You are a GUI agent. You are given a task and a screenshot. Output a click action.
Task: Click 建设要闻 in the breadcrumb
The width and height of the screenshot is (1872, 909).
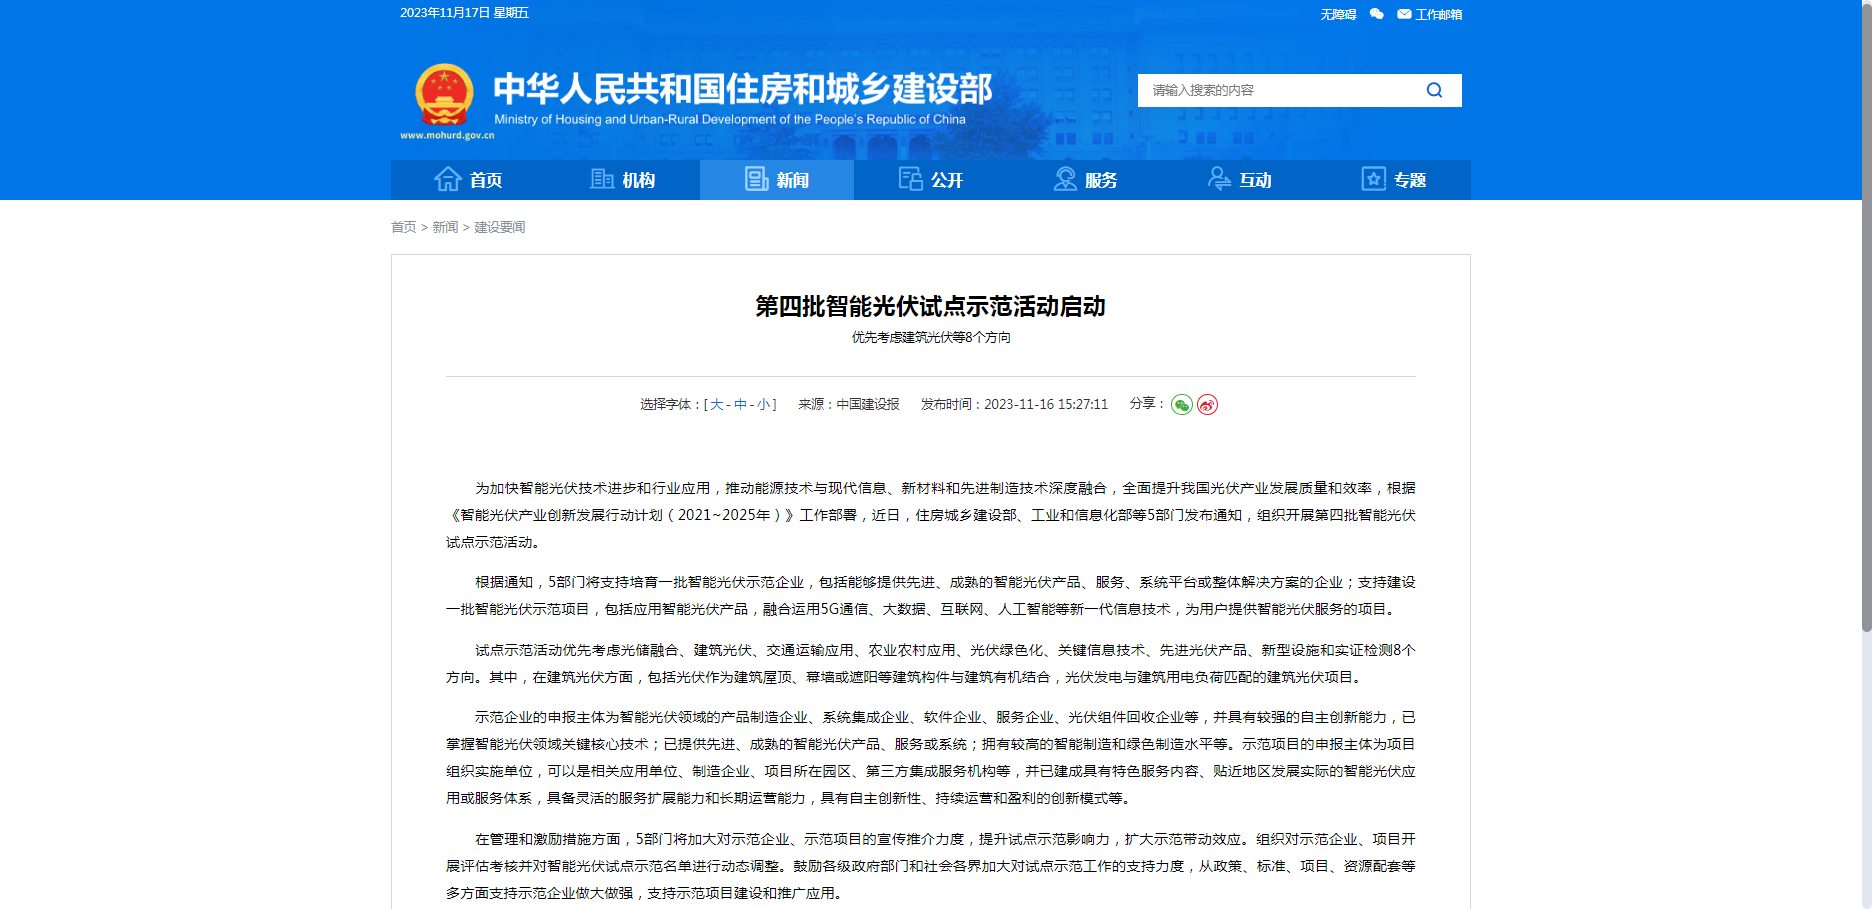pos(499,227)
